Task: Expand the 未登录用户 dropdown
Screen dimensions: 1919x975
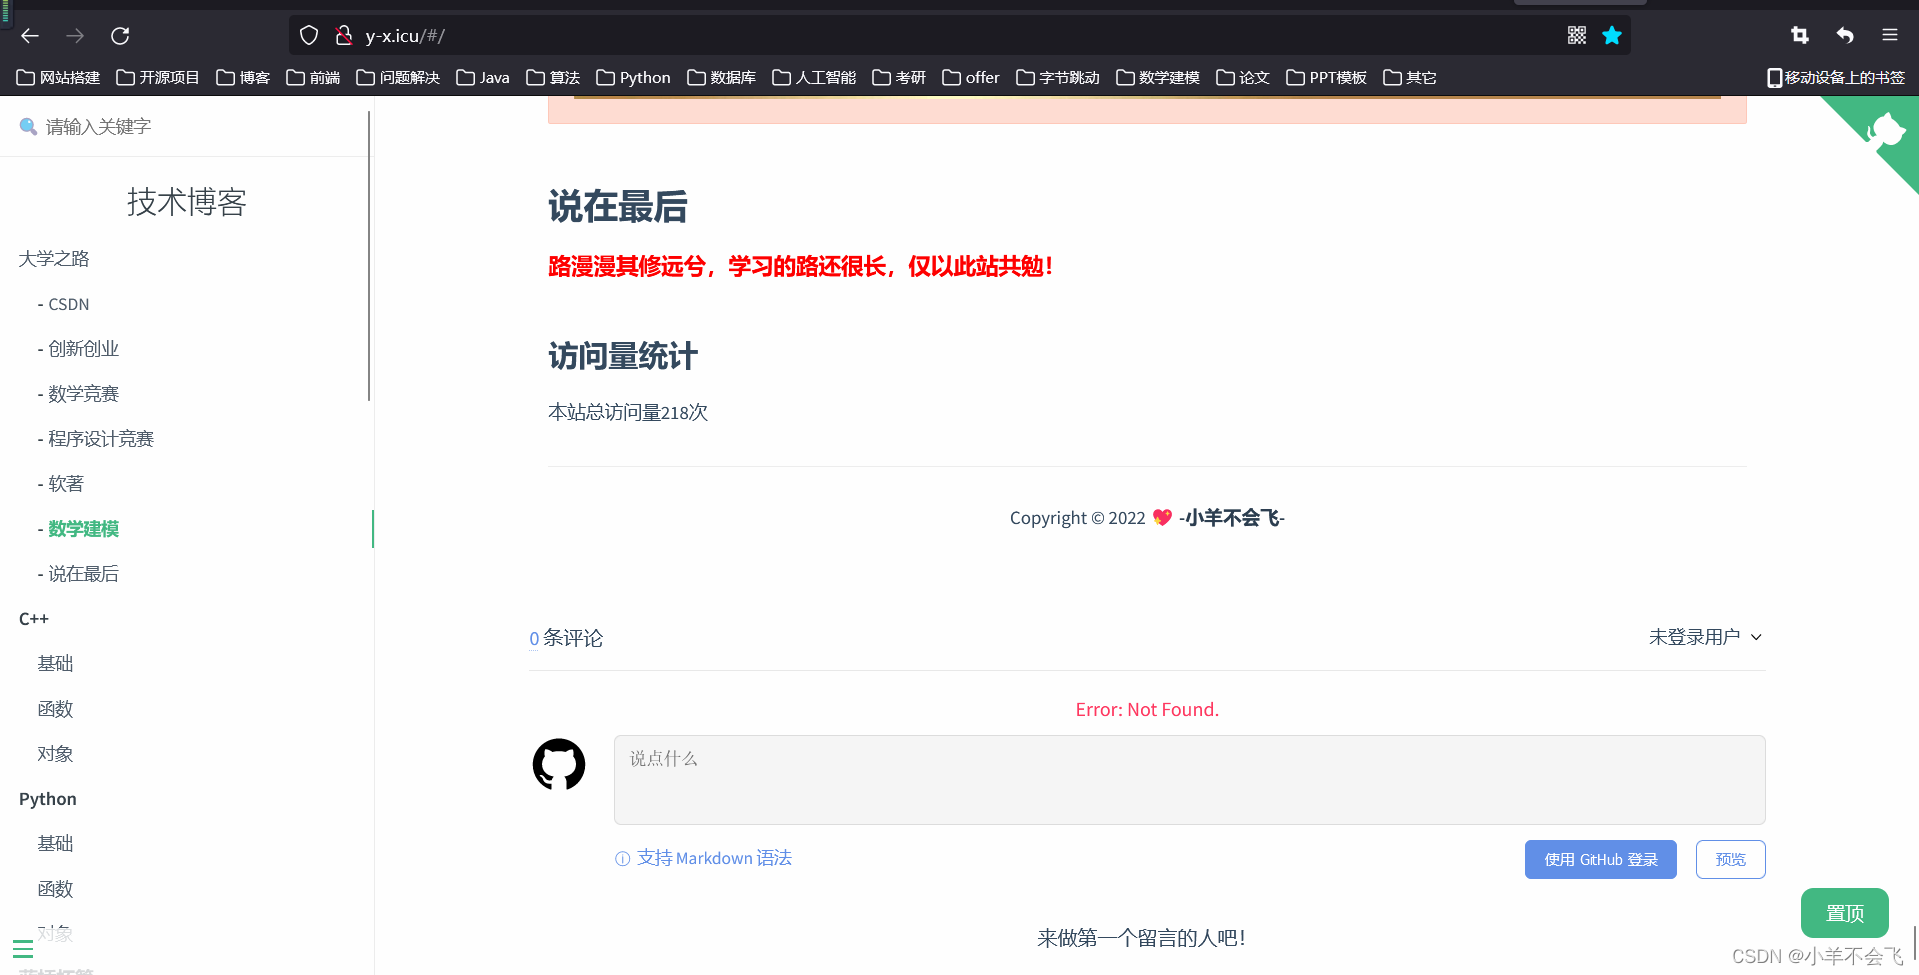Action: coord(1704,637)
